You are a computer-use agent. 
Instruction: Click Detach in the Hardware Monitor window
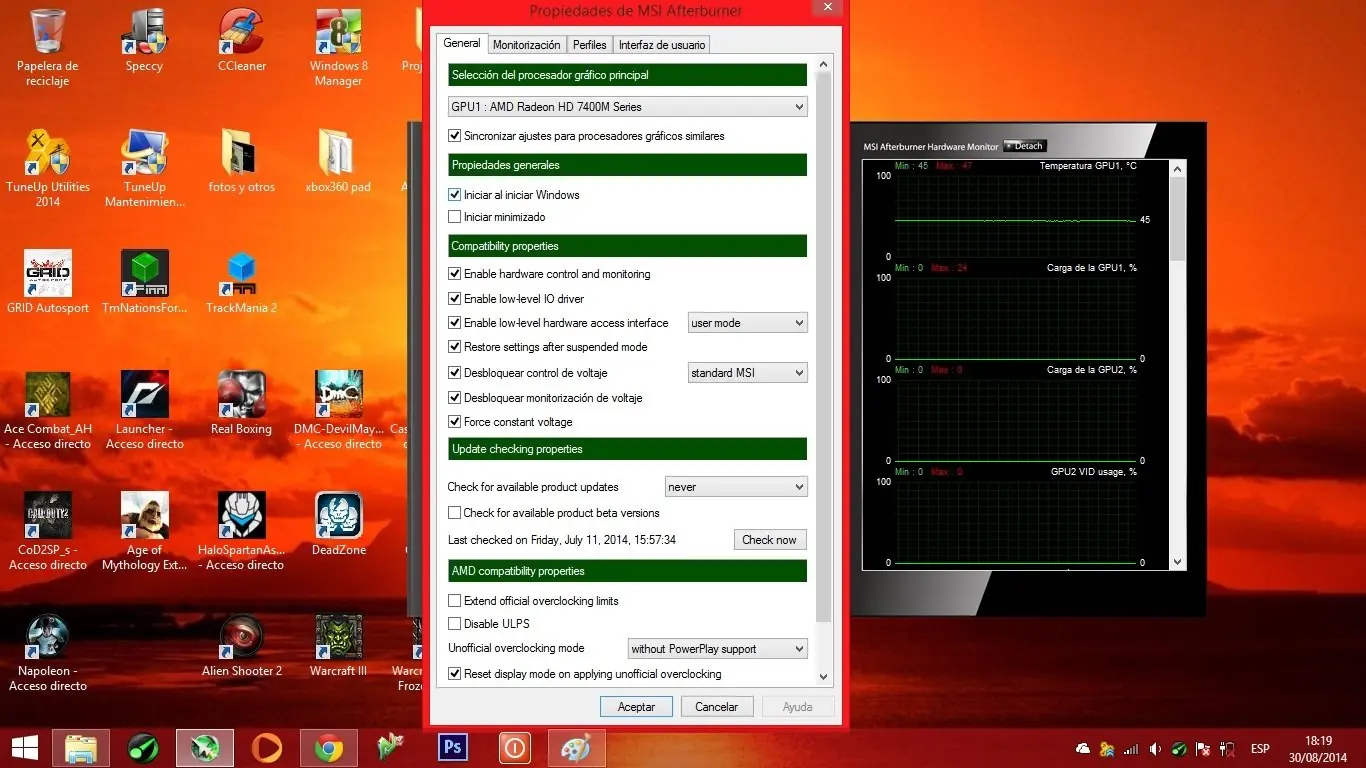click(1025, 146)
